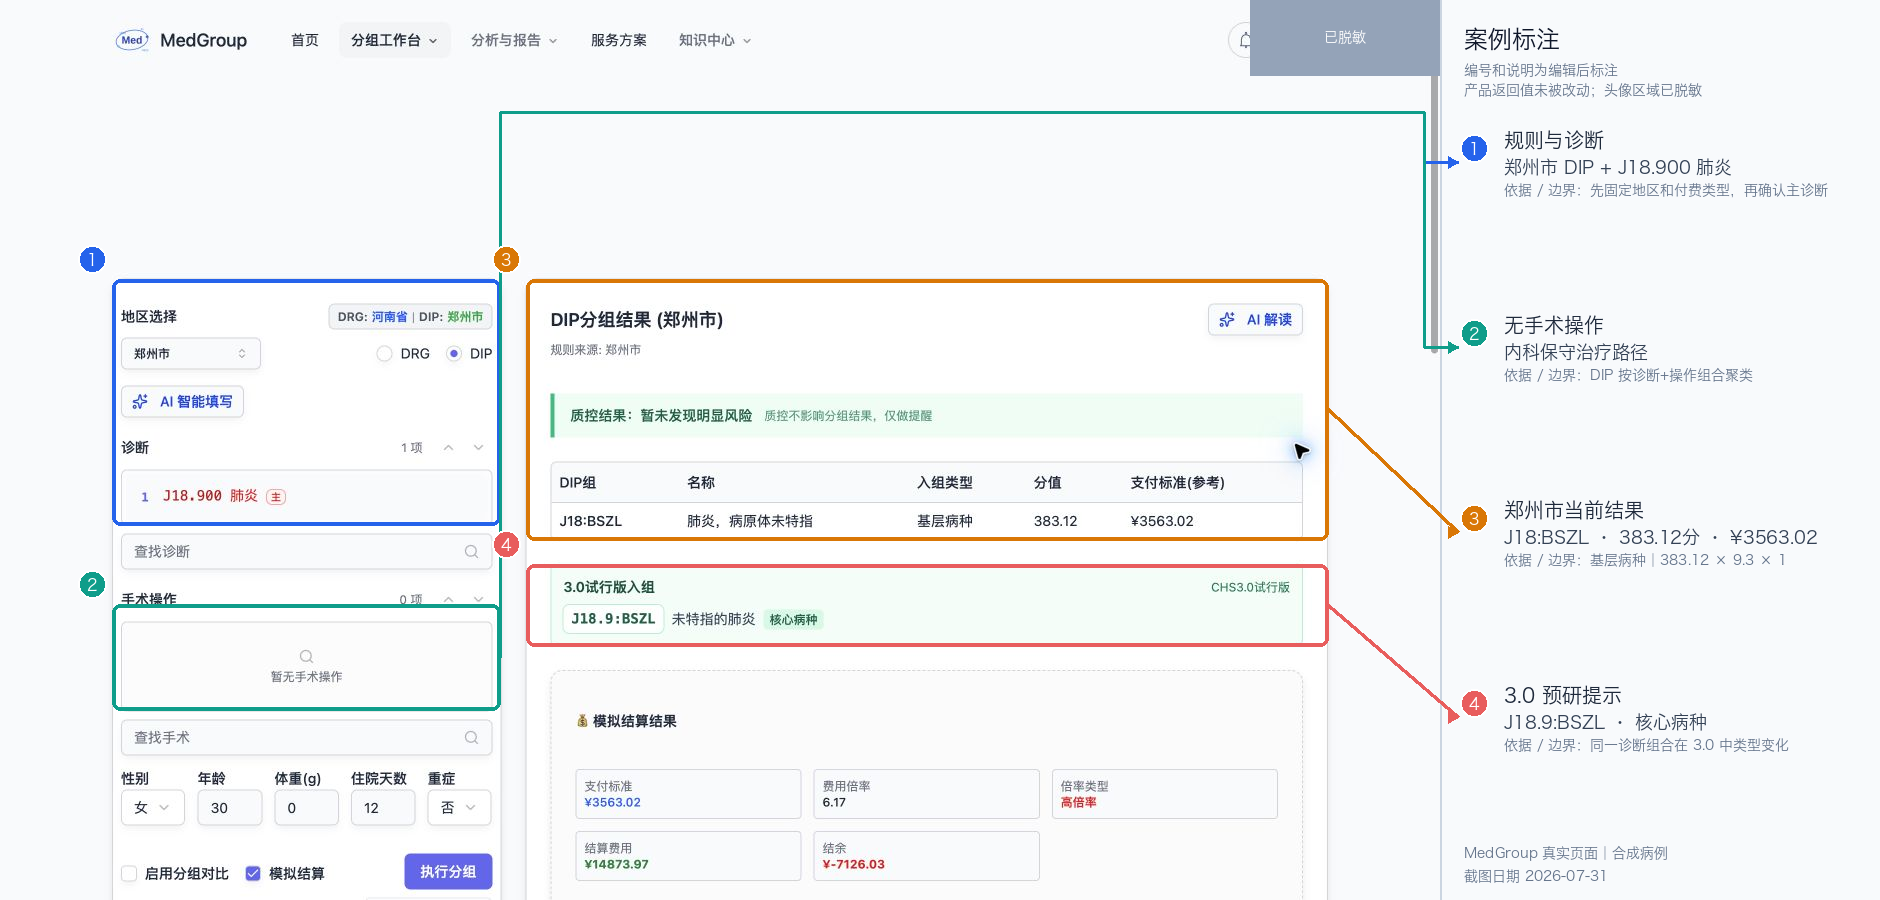Click the sparkle icon on AI 解读

tap(1227, 320)
